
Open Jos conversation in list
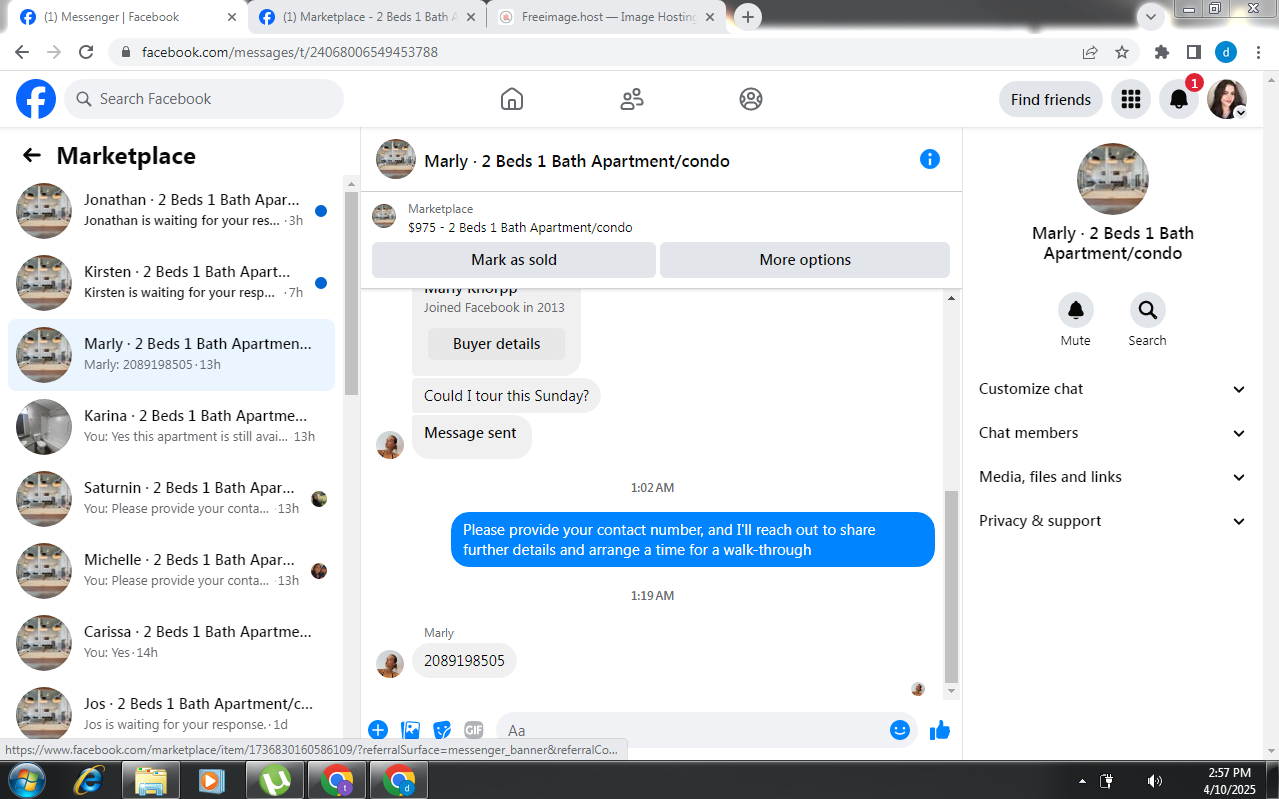pyautogui.click(x=172, y=714)
